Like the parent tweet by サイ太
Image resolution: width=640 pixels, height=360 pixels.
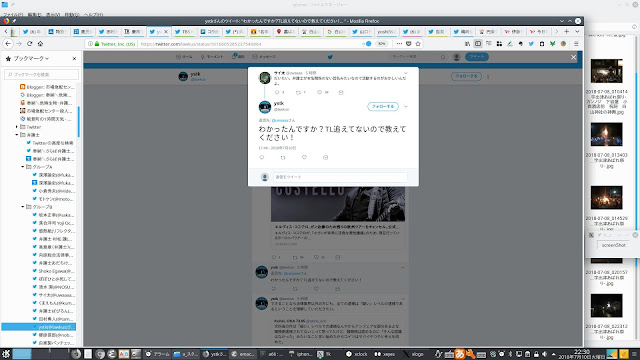pos(320,92)
